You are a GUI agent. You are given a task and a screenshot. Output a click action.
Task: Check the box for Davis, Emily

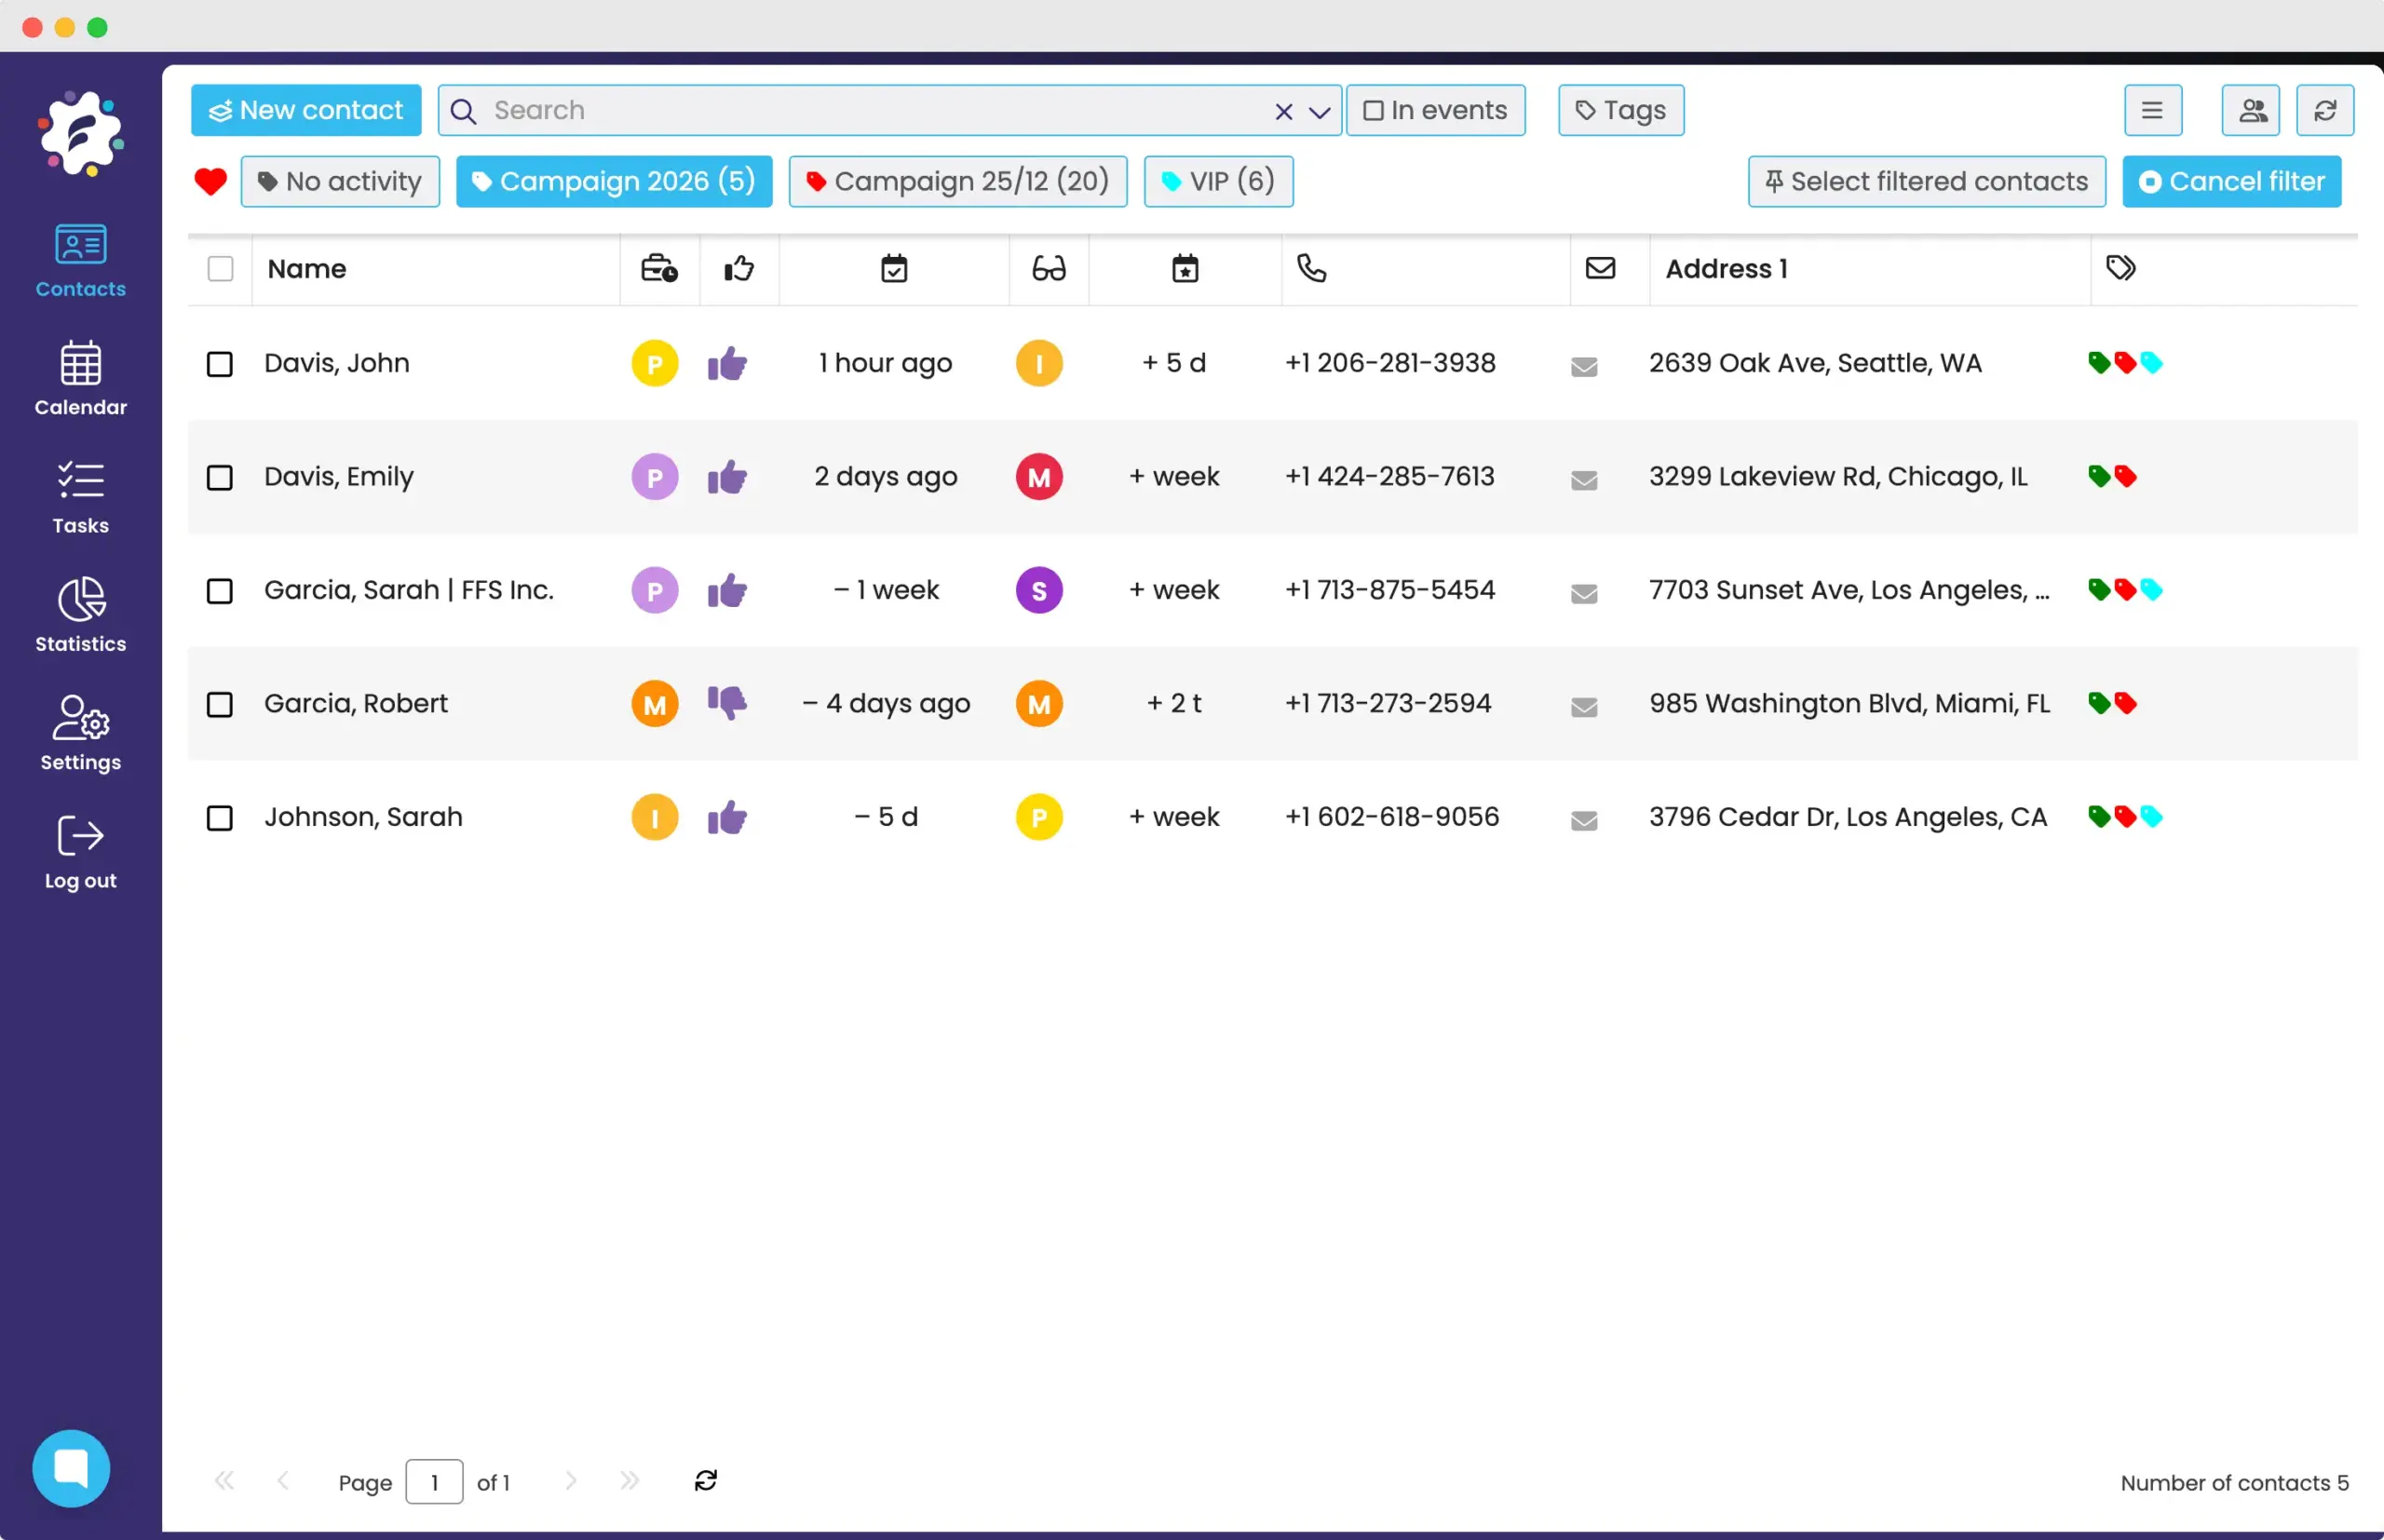point(219,478)
